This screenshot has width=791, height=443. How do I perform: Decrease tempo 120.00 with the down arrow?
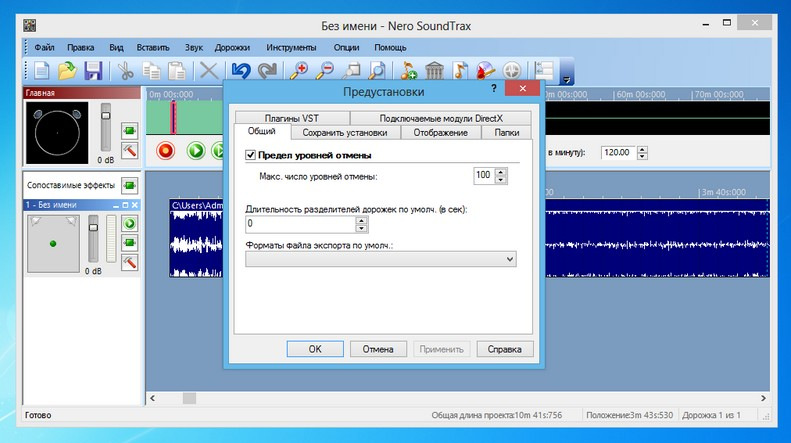click(642, 156)
